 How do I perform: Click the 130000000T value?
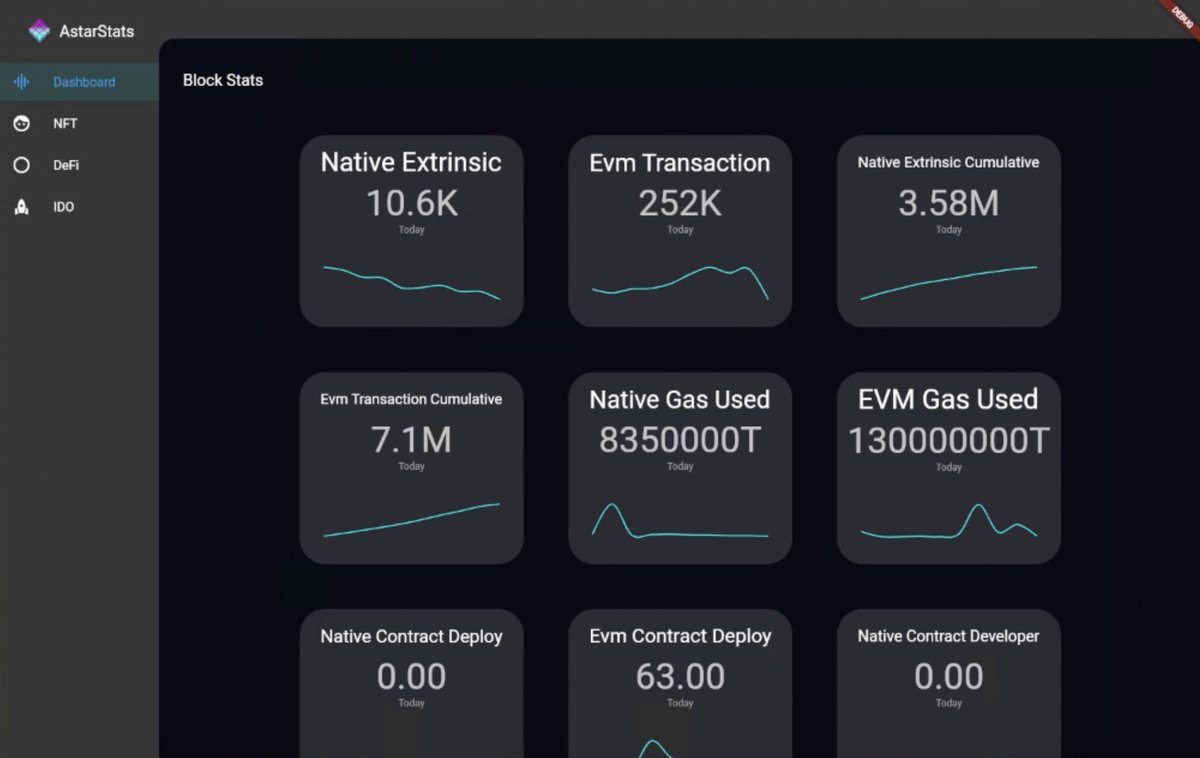[948, 440]
